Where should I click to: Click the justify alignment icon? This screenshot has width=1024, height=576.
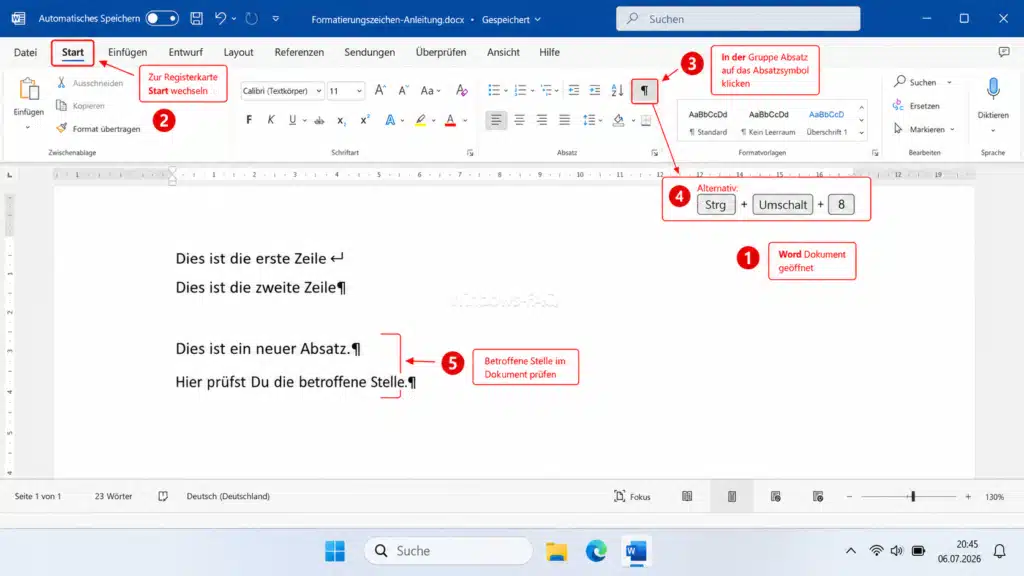tap(564, 120)
